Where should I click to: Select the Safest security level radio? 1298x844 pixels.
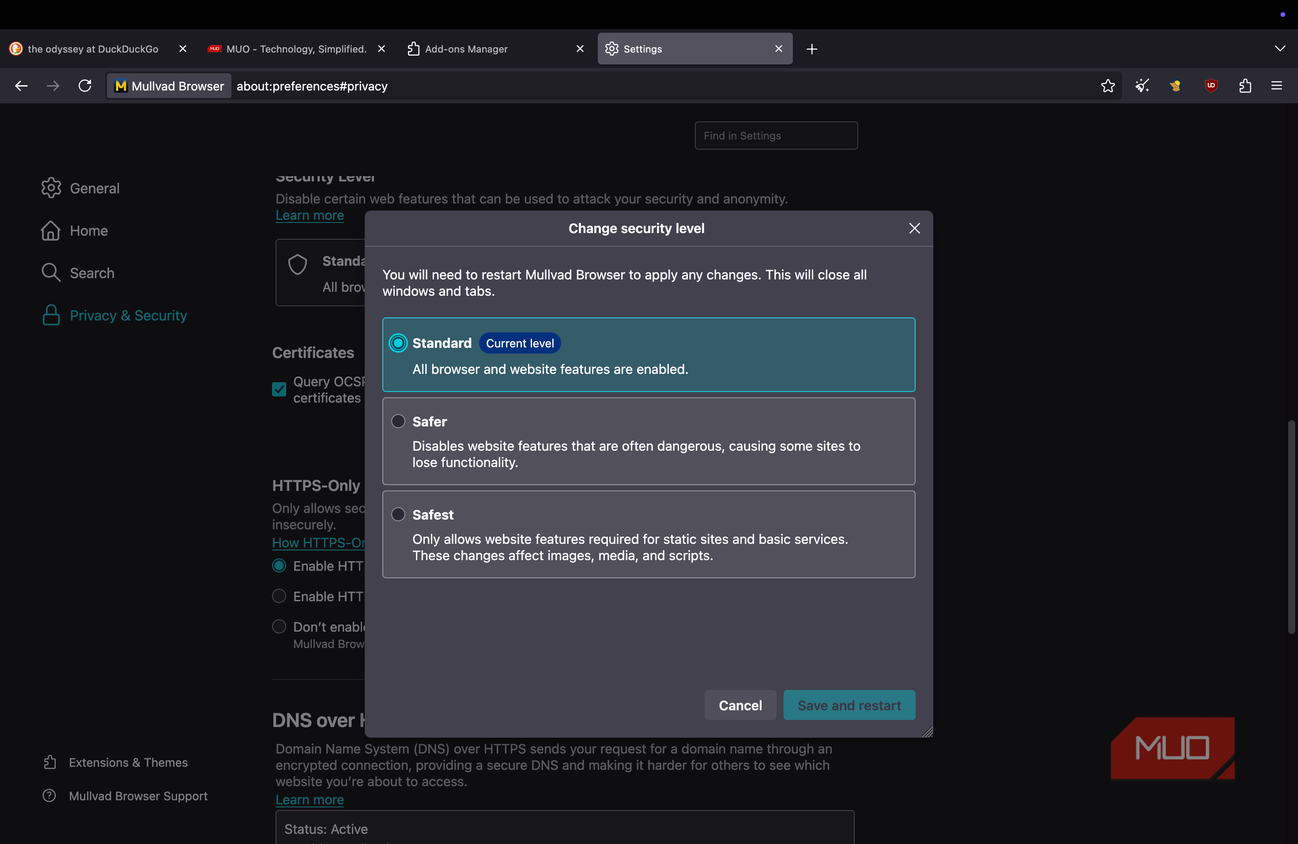[398, 515]
